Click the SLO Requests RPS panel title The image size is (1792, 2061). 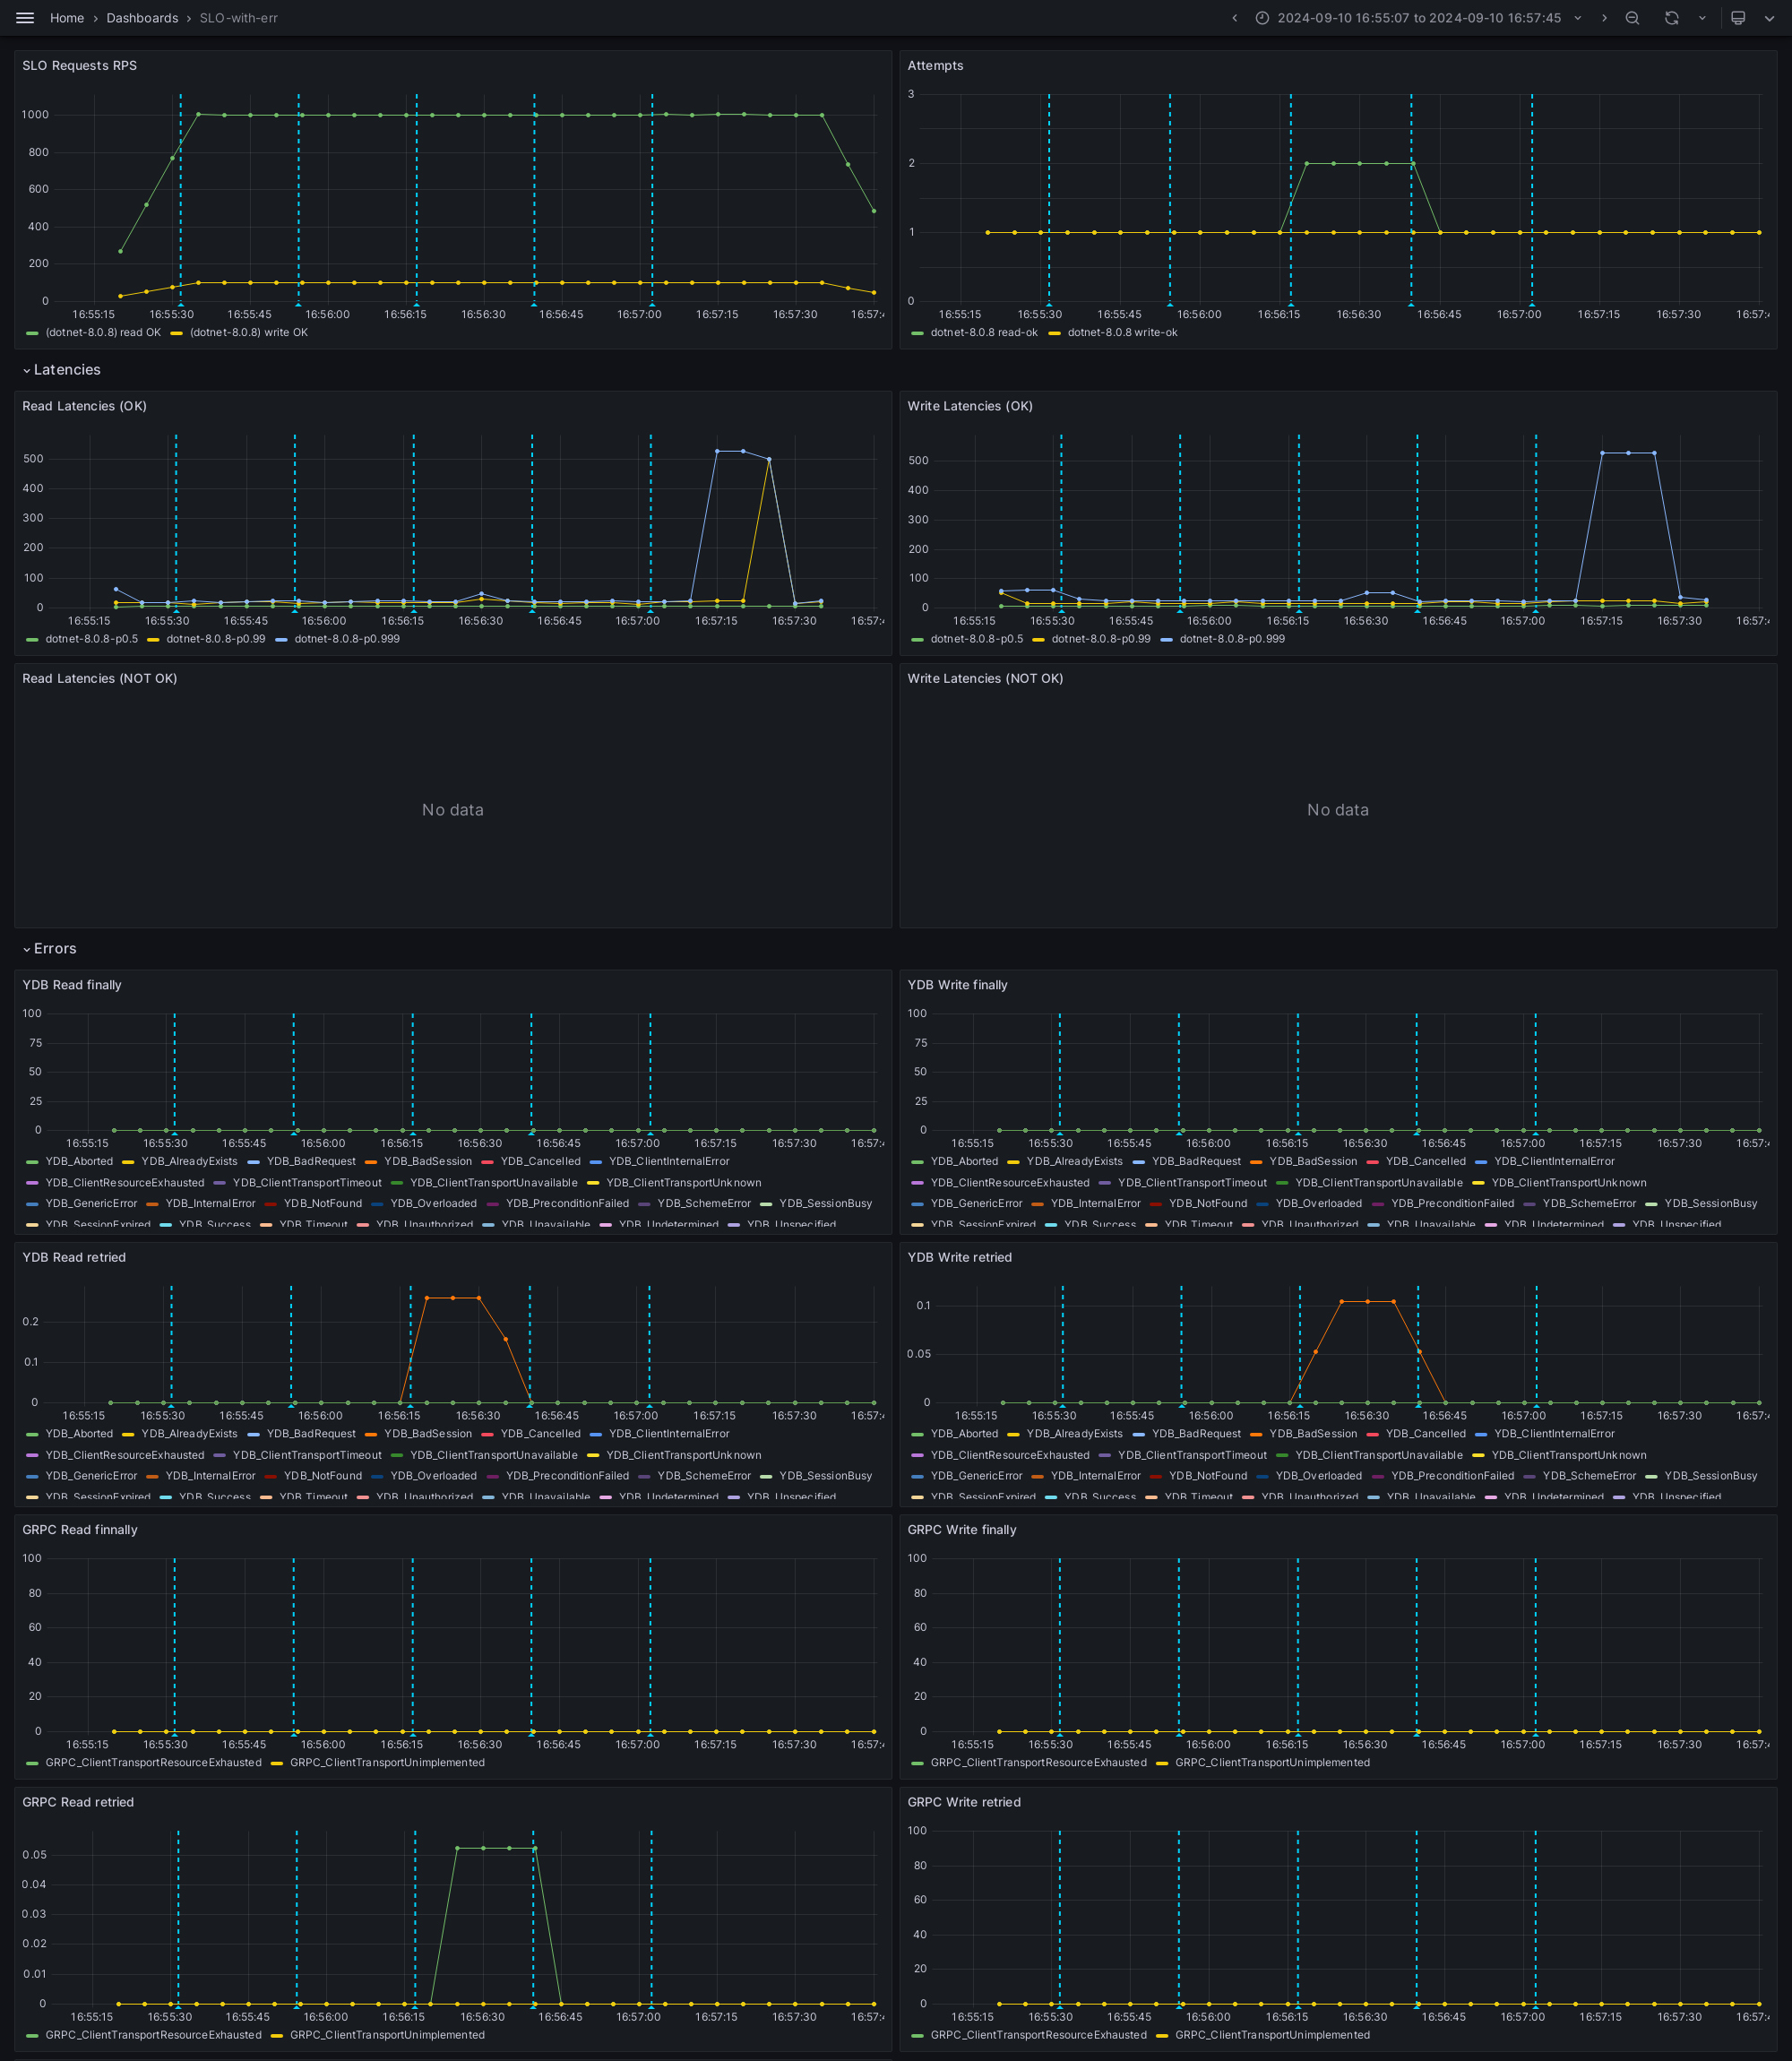(x=80, y=66)
